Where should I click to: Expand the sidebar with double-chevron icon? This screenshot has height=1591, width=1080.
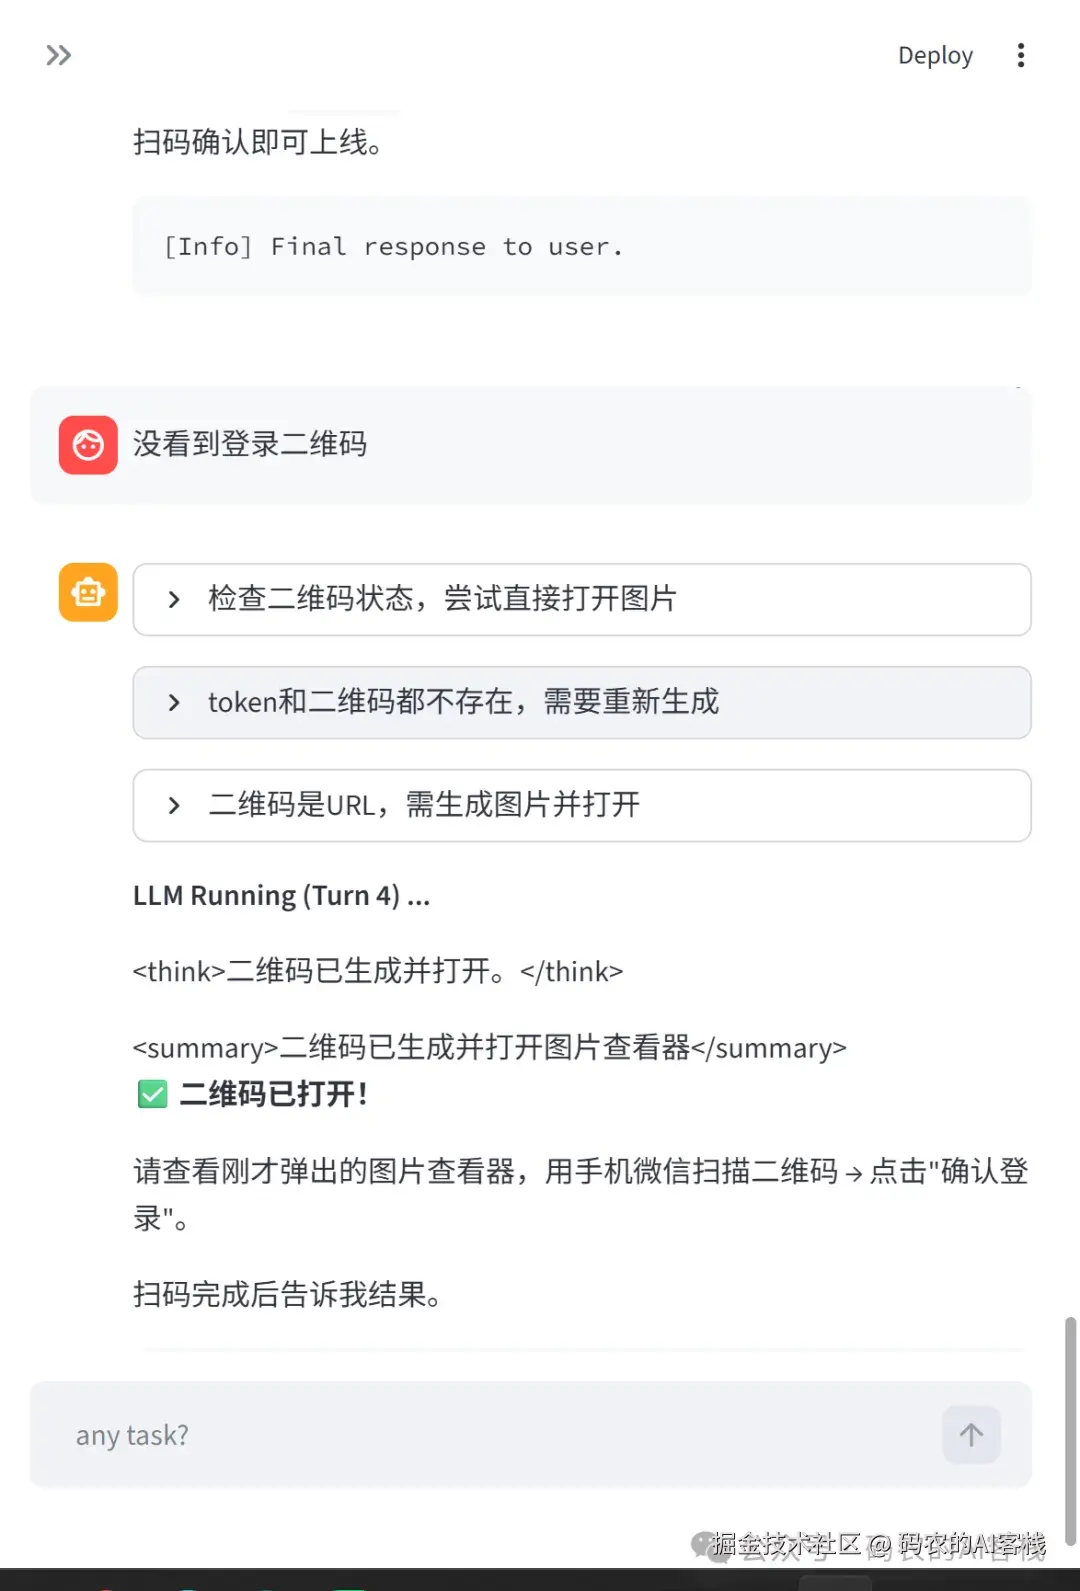[59, 55]
